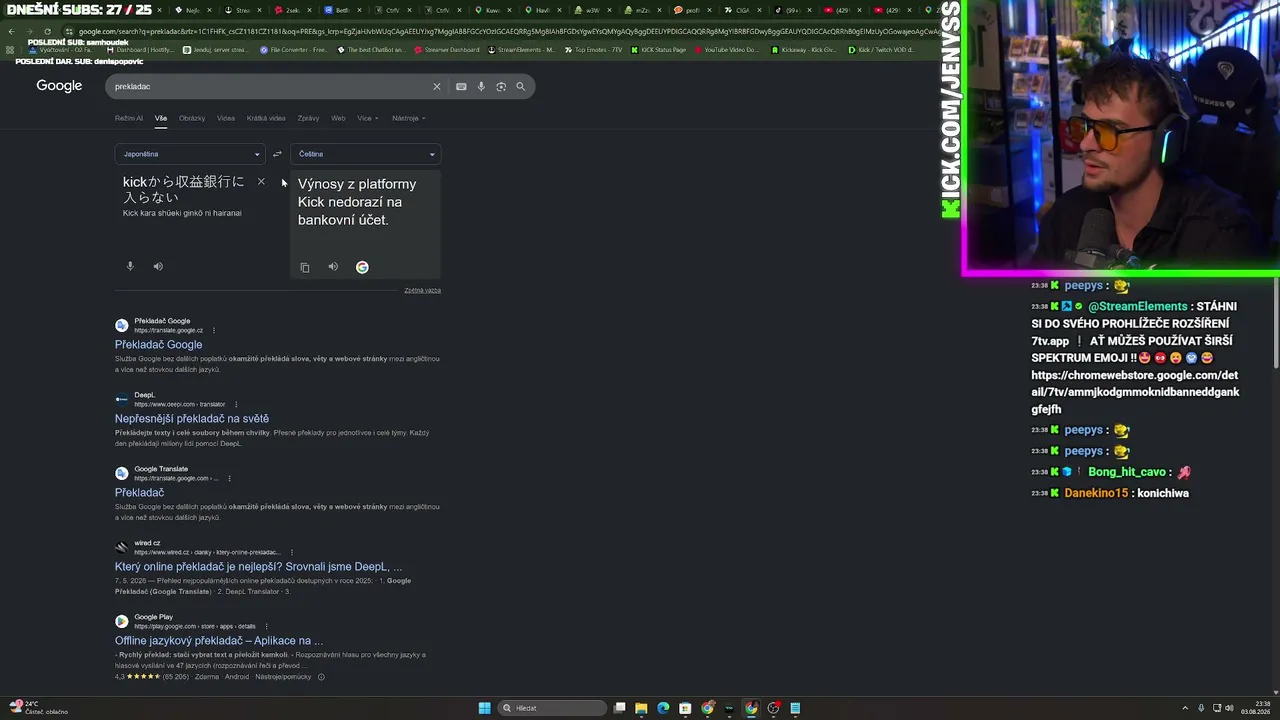Open wired.cz Který online překladač article
This screenshot has height=720, width=1280.
point(258,567)
